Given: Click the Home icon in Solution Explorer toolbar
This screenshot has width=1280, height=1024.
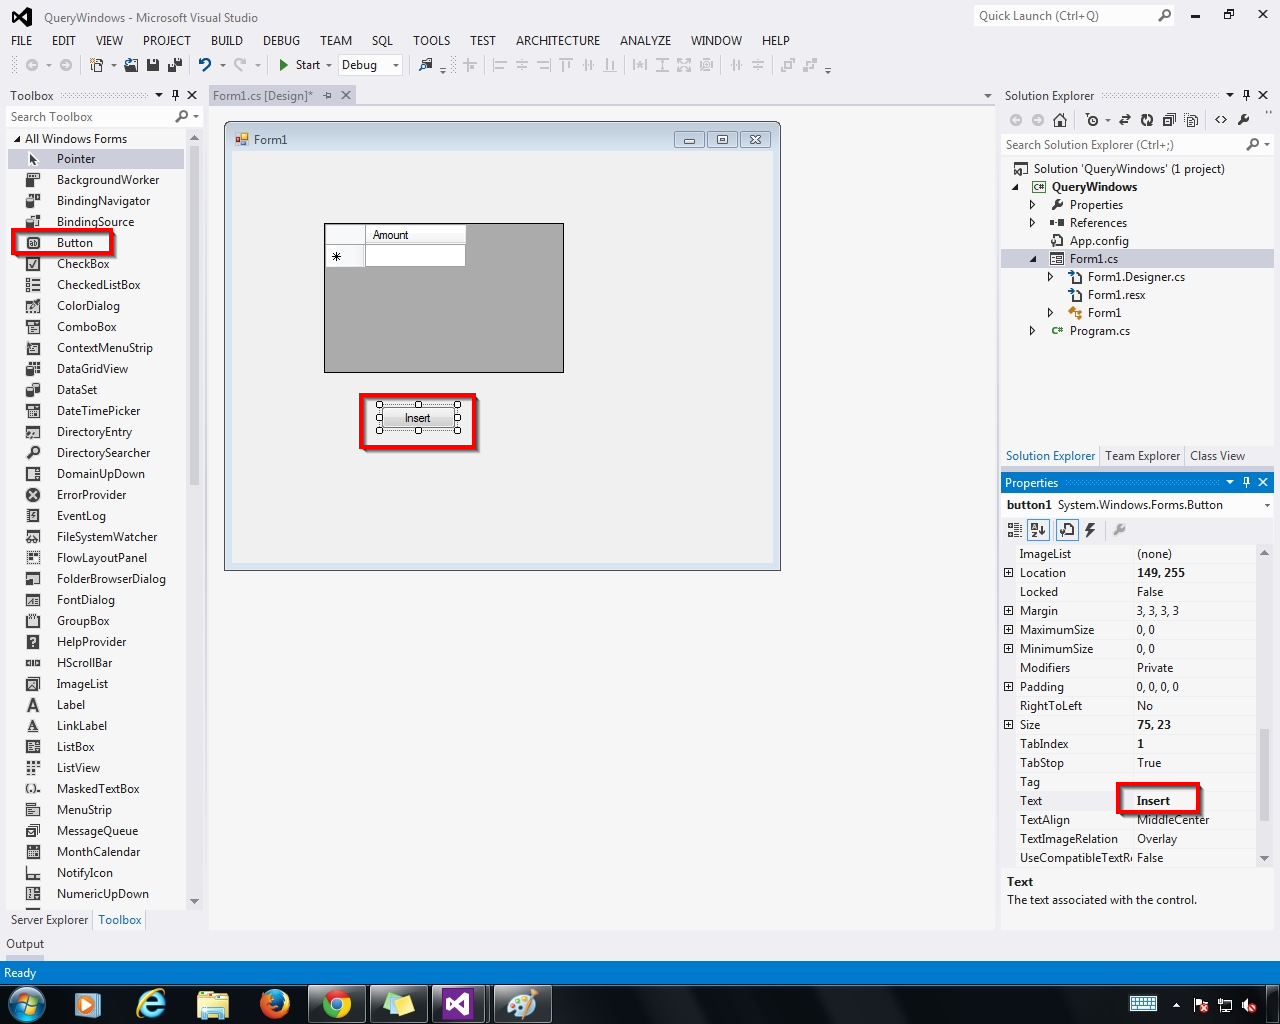Looking at the screenshot, I should (x=1059, y=119).
